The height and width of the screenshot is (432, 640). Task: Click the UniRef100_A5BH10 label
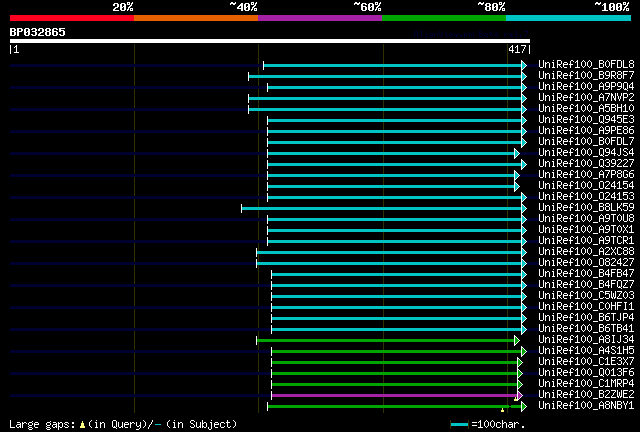[586, 109]
